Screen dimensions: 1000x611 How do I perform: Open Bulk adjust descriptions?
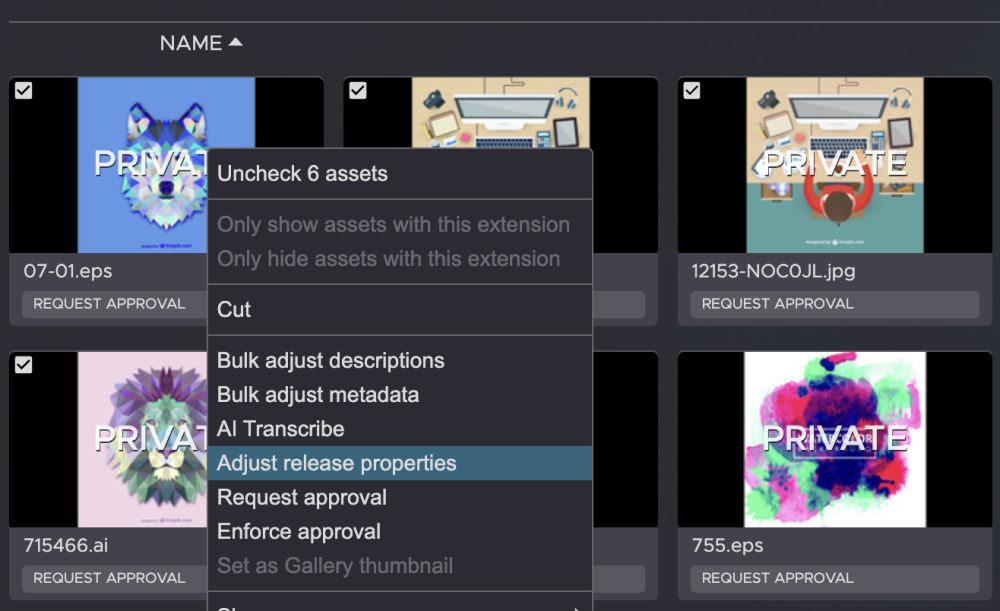(330, 361)
